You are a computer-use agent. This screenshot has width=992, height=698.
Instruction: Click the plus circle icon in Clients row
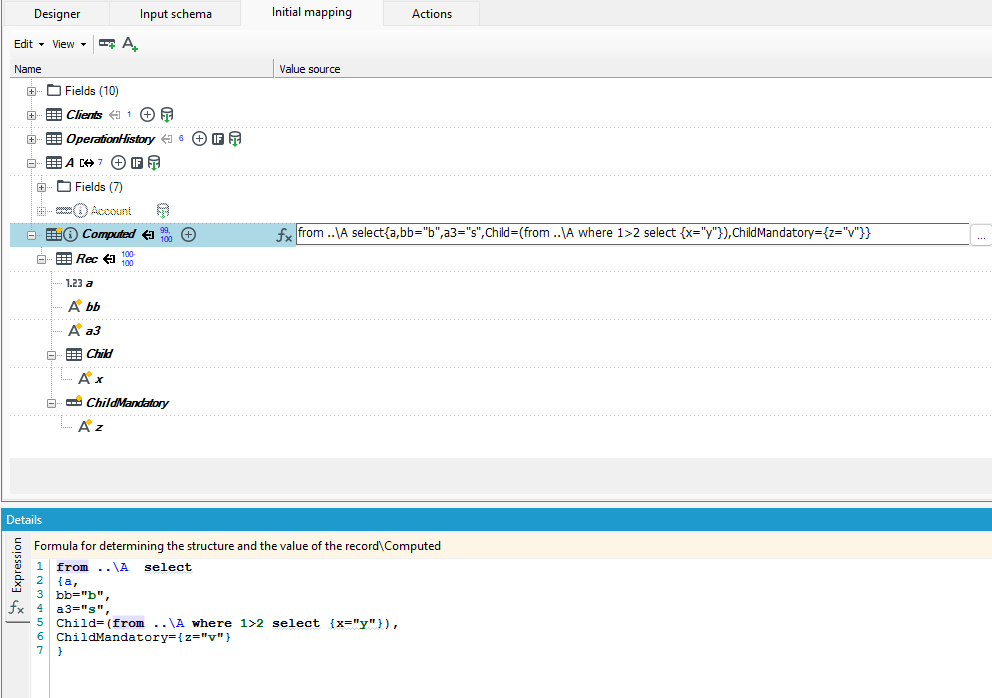click(147, 115)
